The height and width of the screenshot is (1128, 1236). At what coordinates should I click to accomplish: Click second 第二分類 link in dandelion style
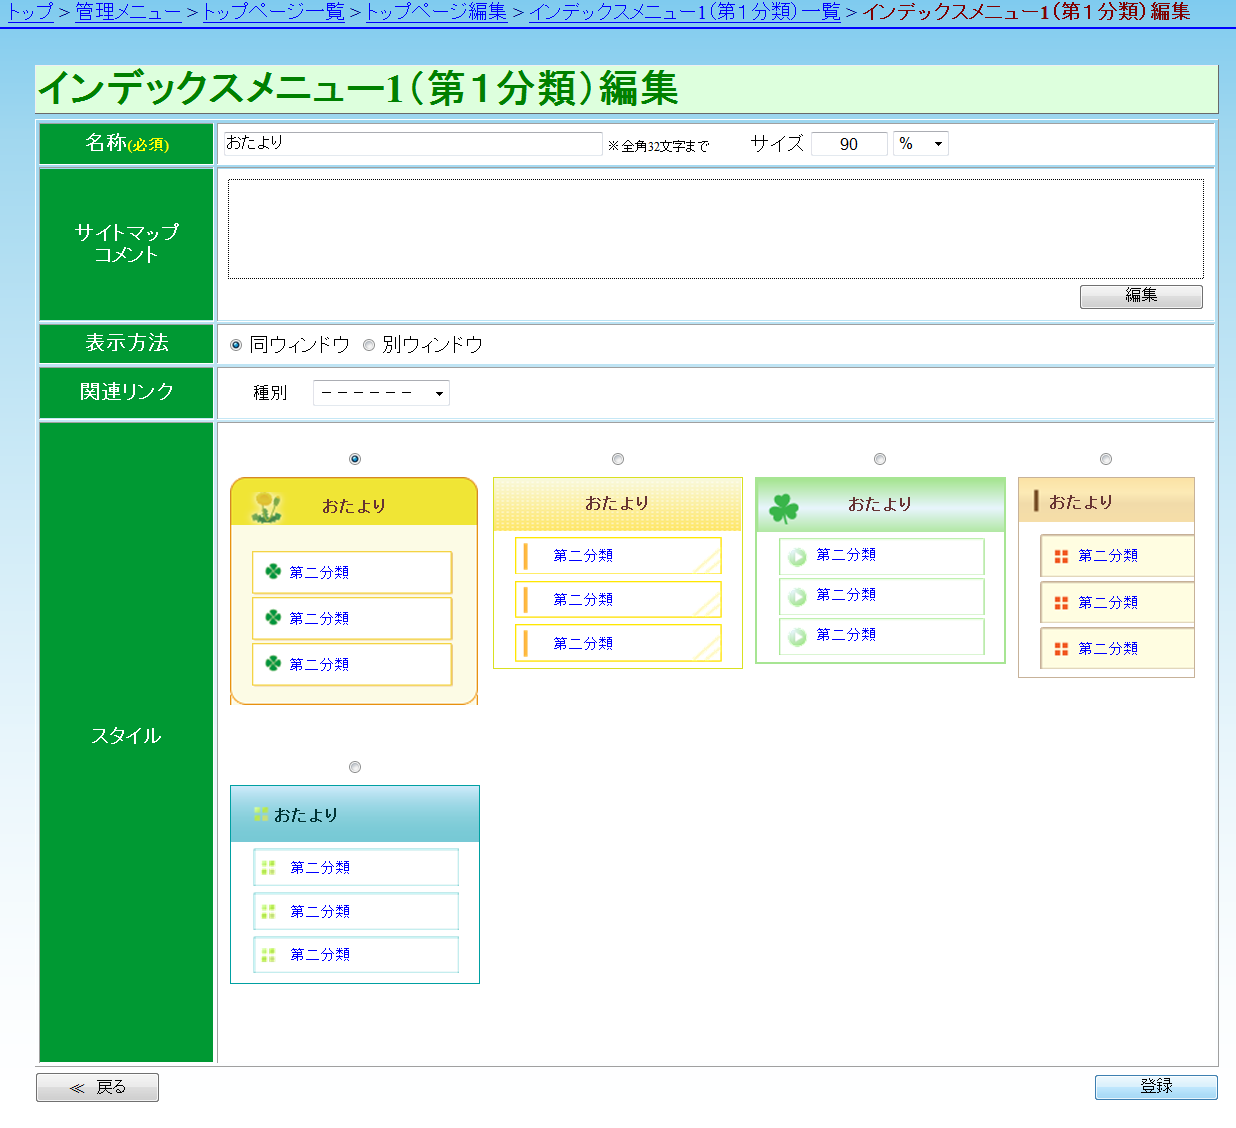[x=319, y=619]
